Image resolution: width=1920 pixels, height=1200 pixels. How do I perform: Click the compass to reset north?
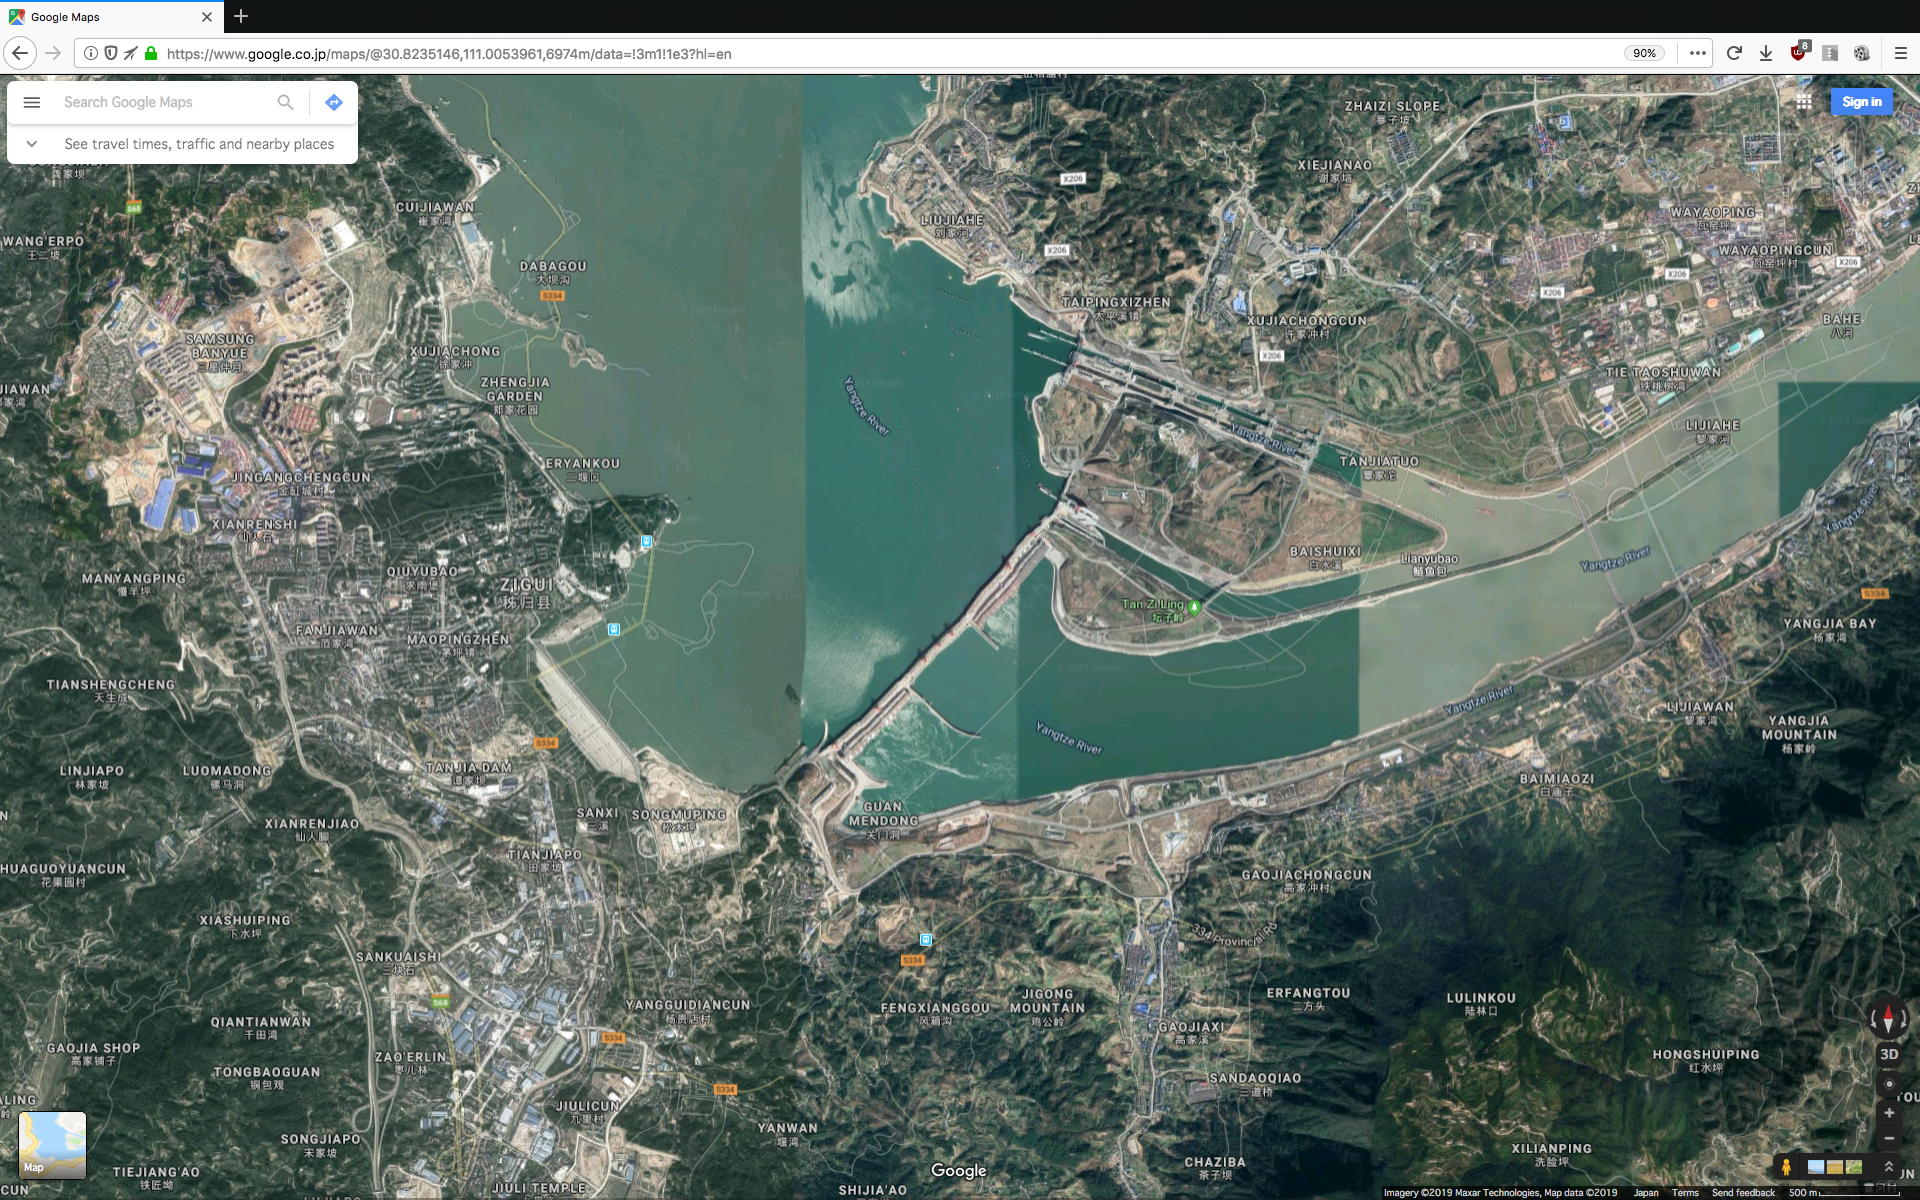[x=1888, y=1019]
